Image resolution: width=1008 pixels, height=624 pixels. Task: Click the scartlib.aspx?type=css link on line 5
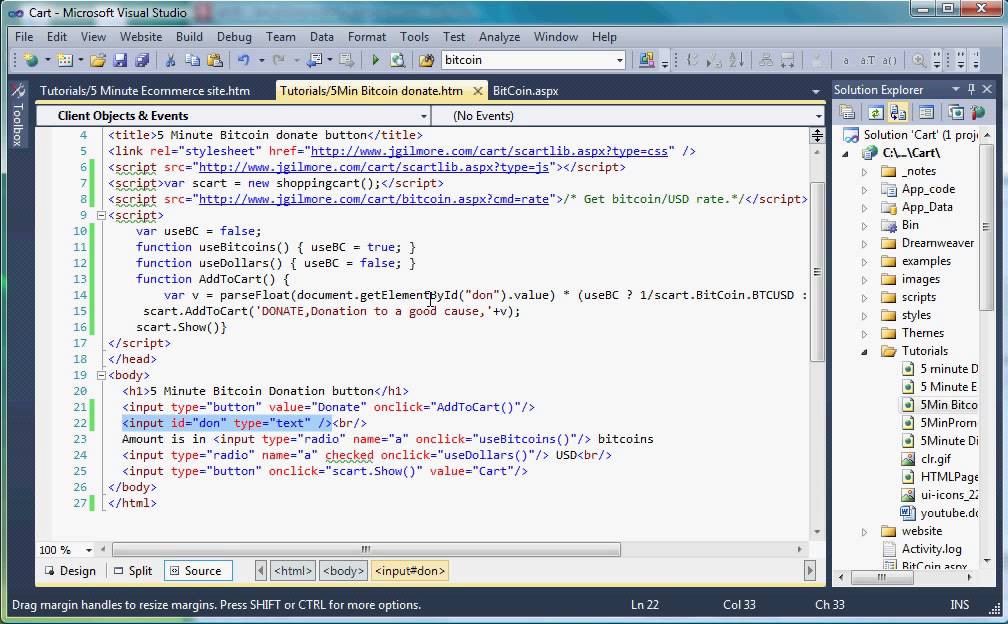point(489,151)
